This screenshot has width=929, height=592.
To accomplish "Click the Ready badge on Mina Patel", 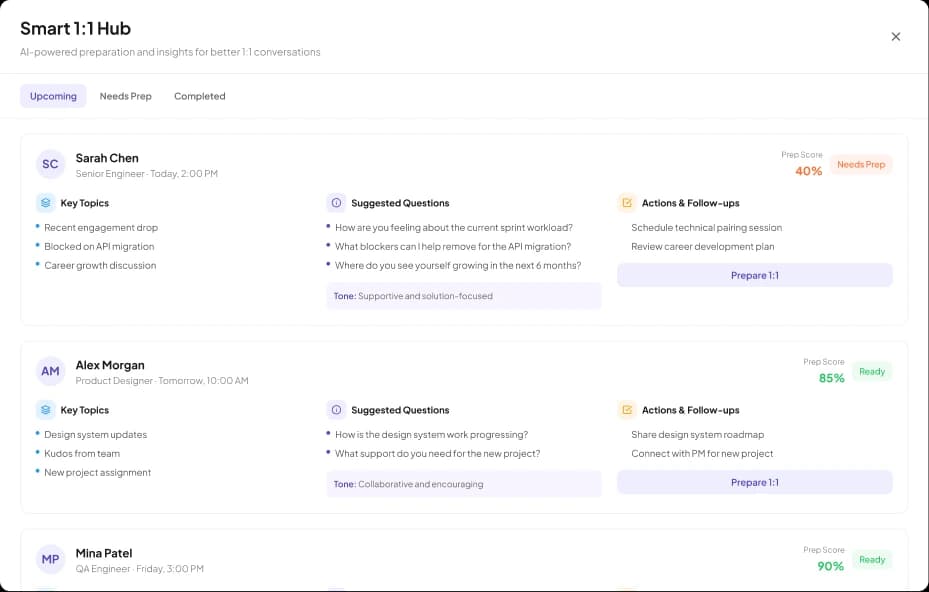I will point(872,559).
